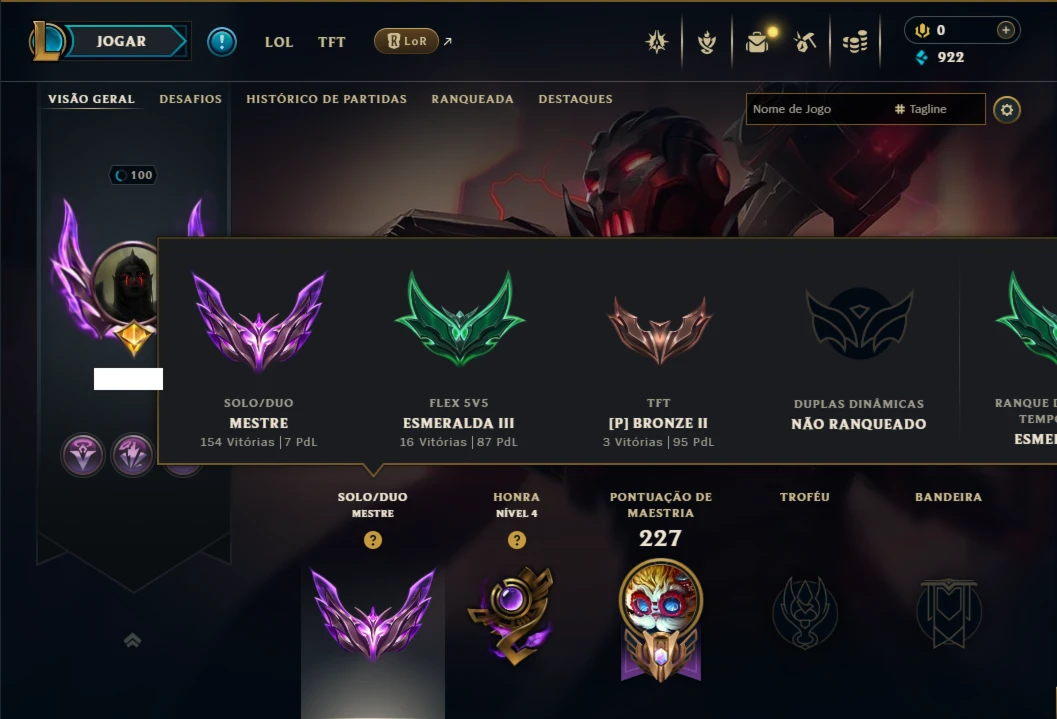Image resolution: width=1057 pixels, height=719 pixels.
Task: Switch to the DESAFIOS tab
Action: coord(190,99)
